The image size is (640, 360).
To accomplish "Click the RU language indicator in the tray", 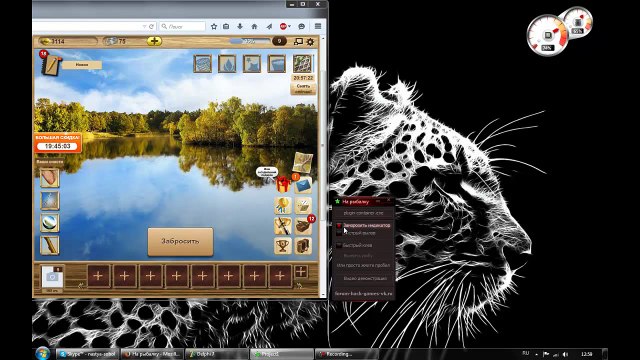I will [526, 353].
